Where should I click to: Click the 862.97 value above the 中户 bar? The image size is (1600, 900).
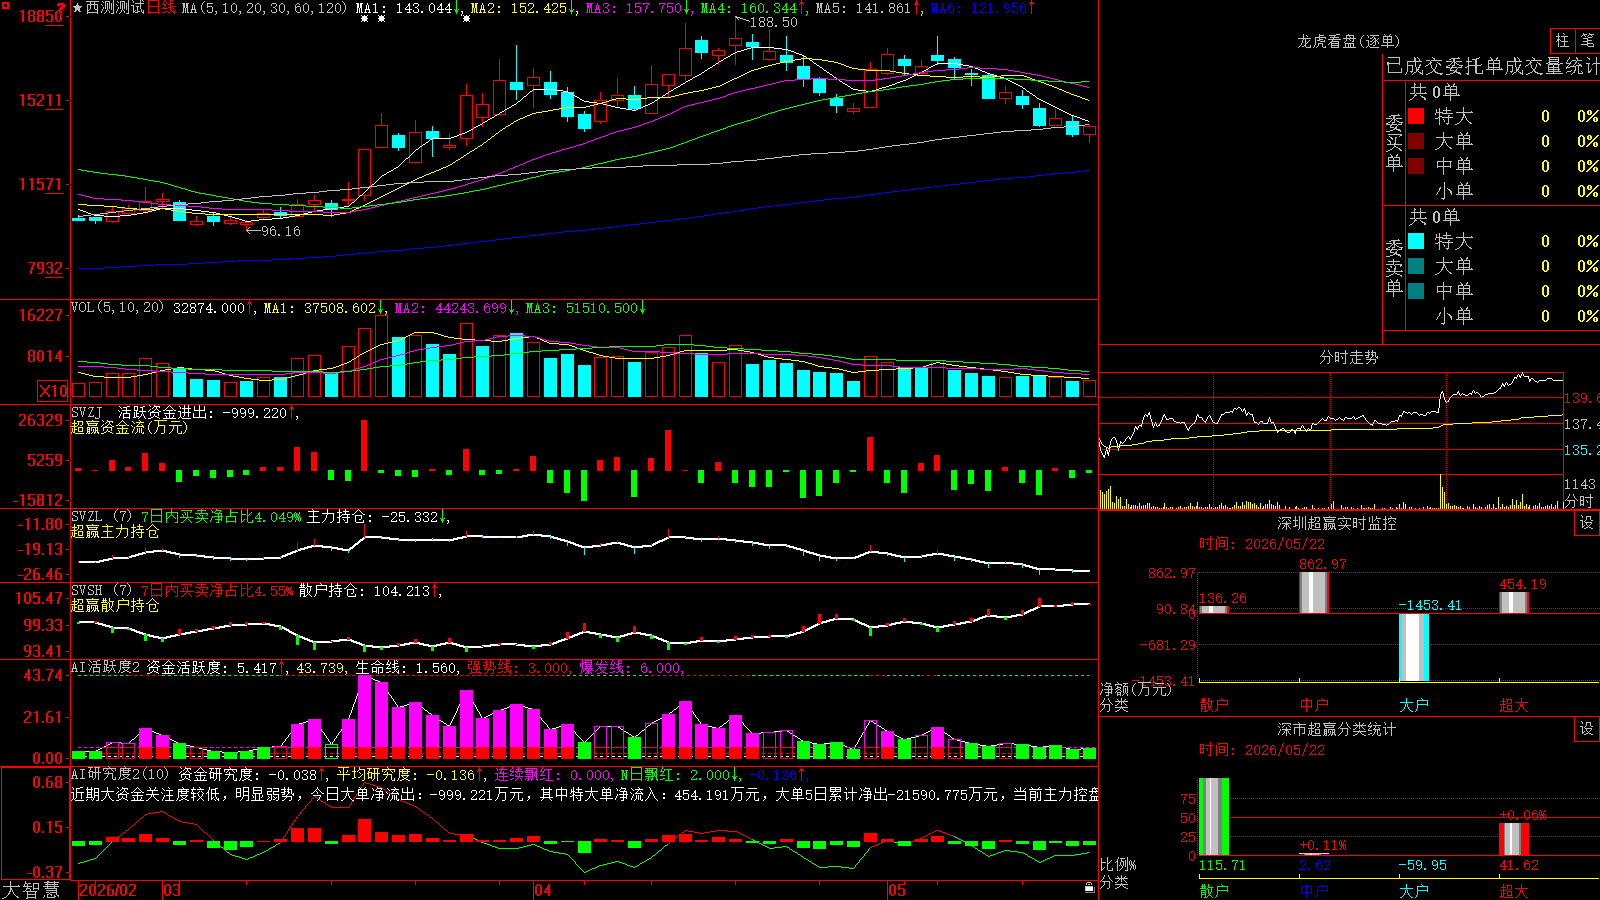[1322, 564]
